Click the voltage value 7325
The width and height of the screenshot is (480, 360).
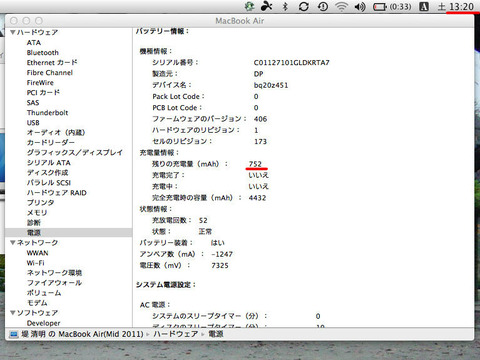point(220,265)
